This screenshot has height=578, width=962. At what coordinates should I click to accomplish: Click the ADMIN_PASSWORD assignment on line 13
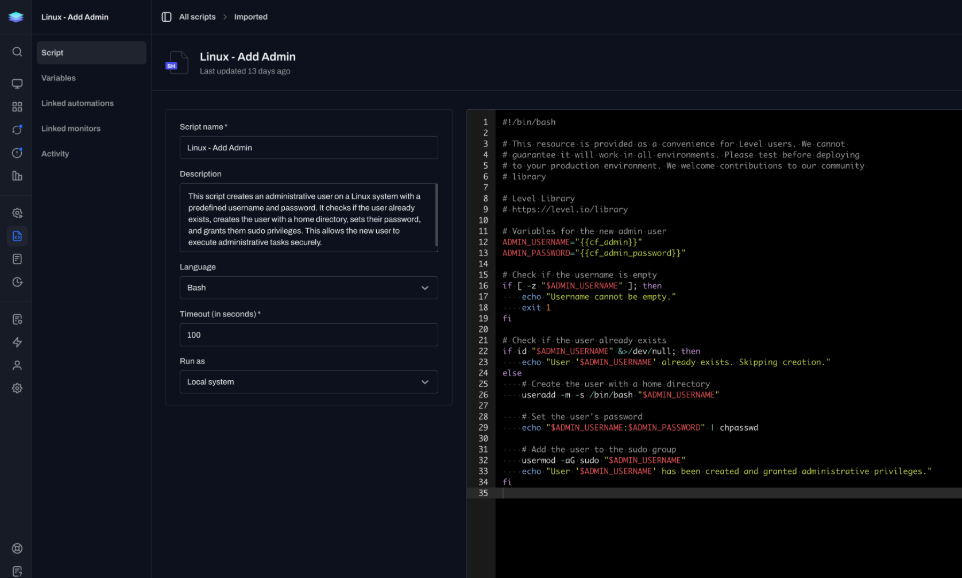point(594,253)
